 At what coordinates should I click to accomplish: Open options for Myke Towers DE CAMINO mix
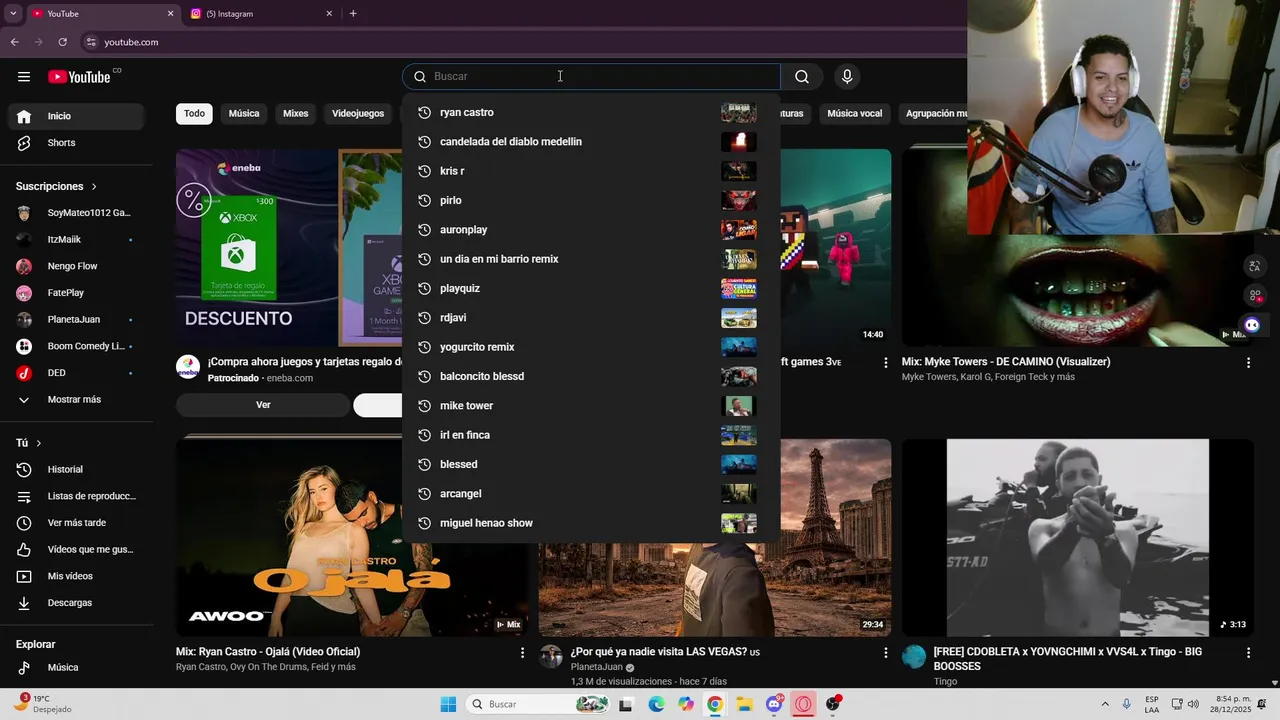[x=1248, y=363]
